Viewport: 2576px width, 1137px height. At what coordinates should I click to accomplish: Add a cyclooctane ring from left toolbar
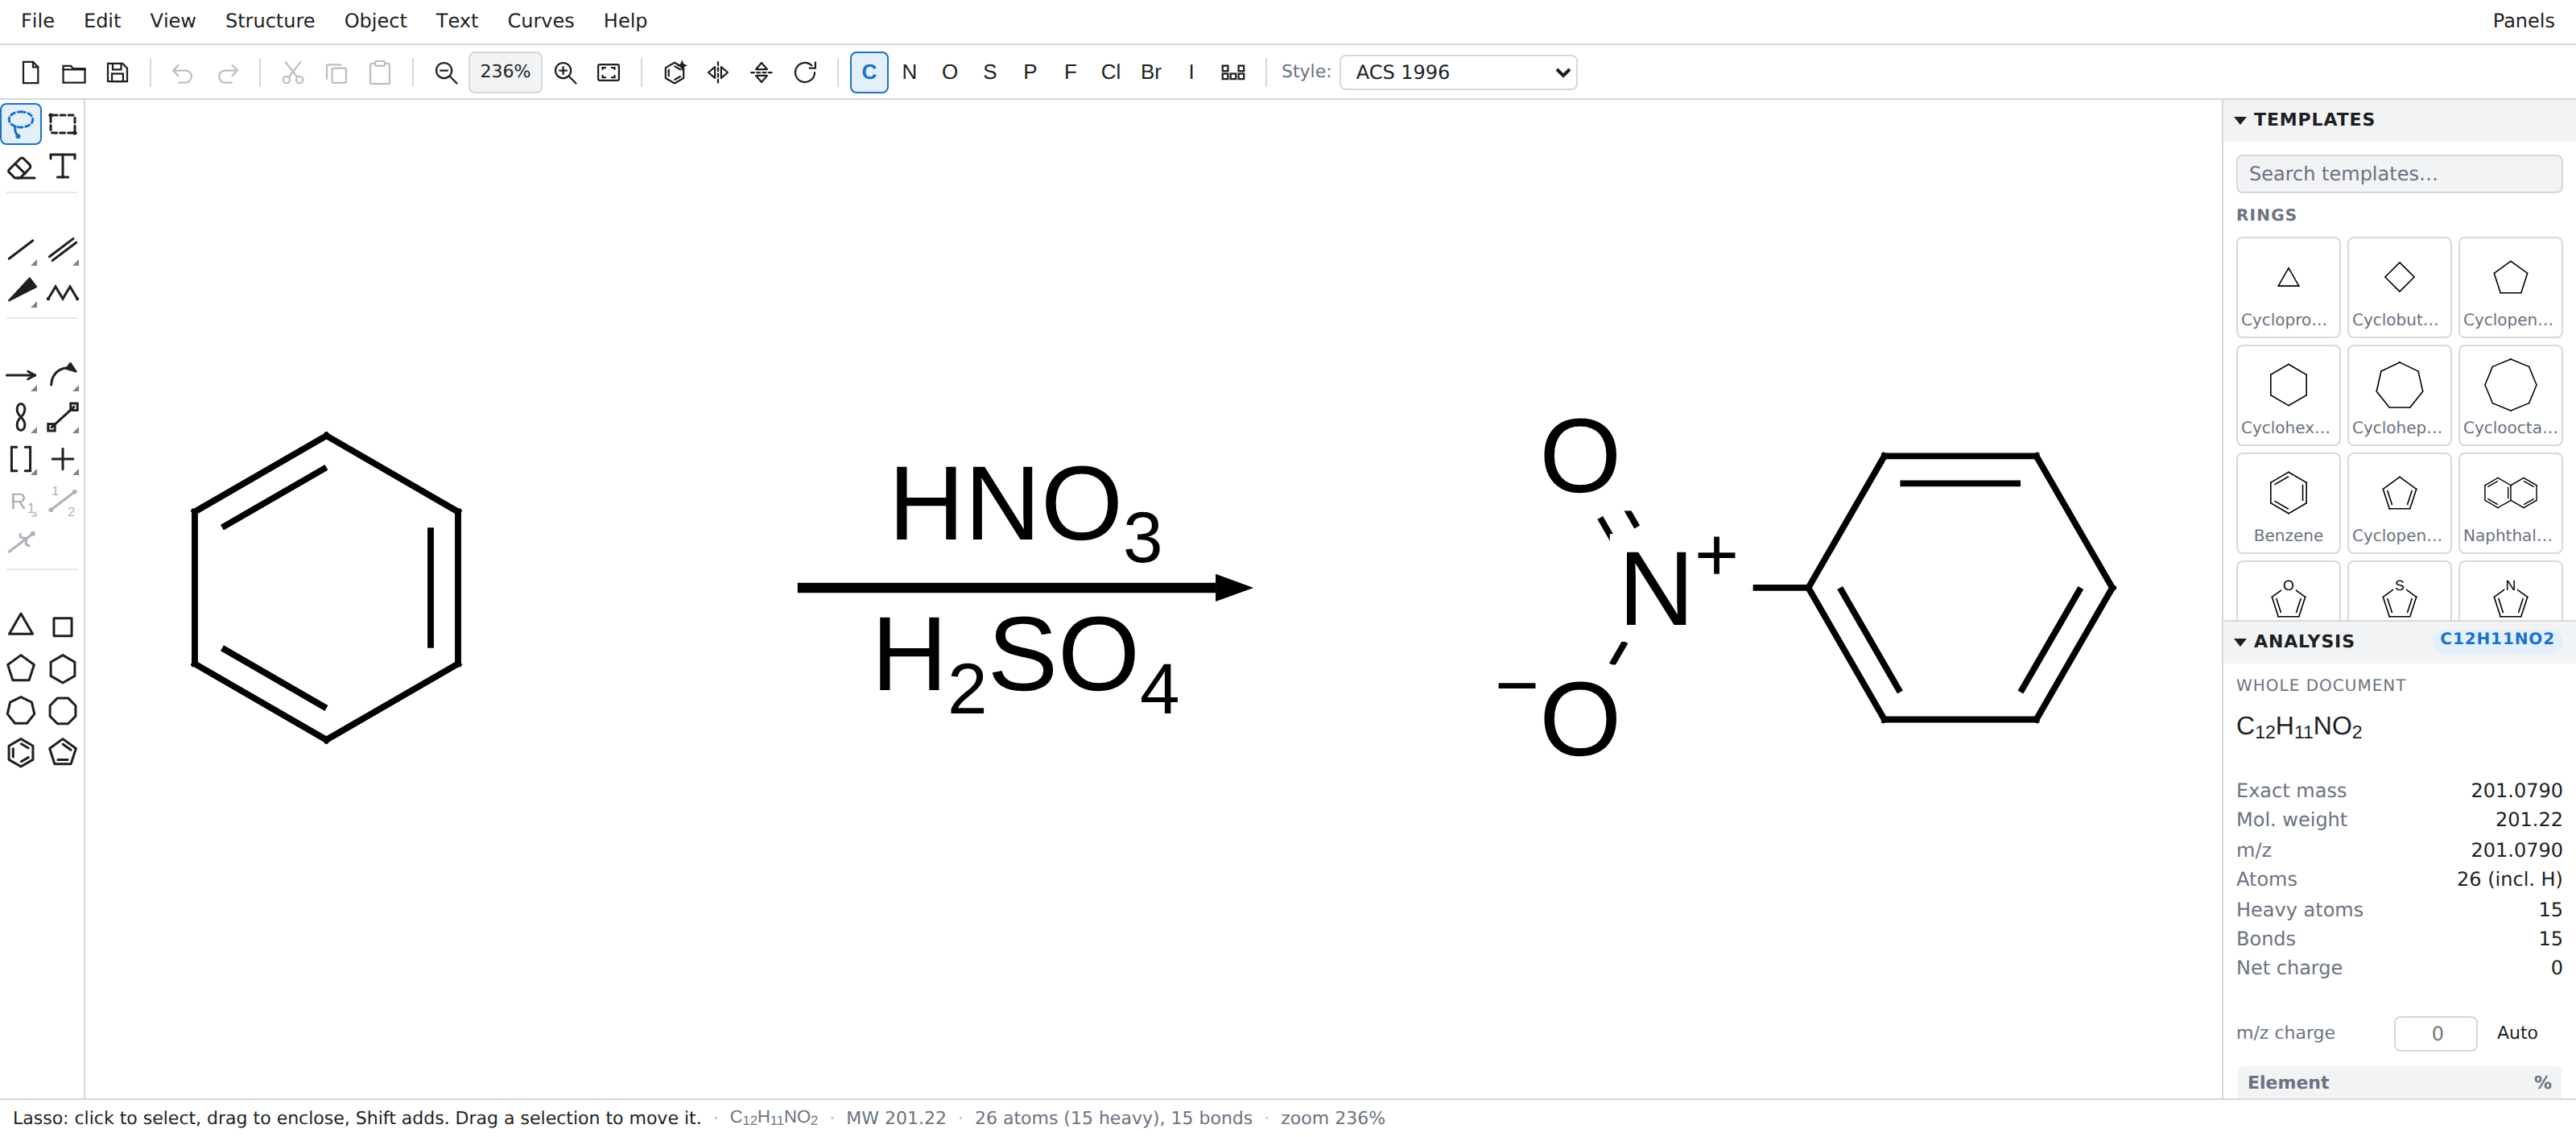coord(63,711)
